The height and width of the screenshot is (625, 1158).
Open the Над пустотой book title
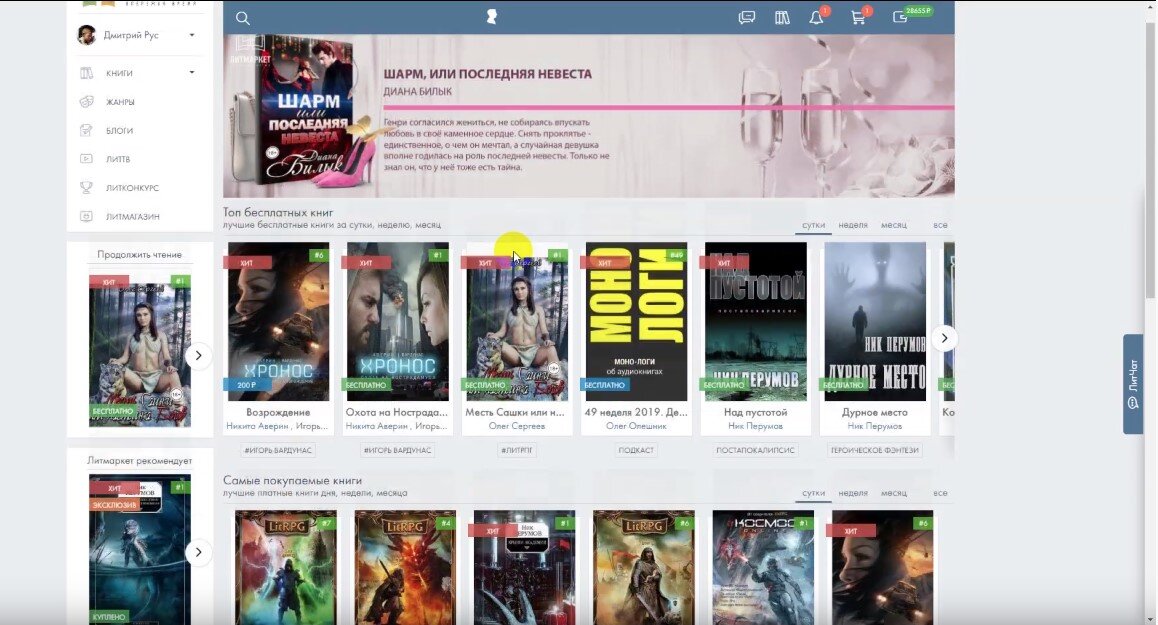pyautogui.click(x=756, y=412)
